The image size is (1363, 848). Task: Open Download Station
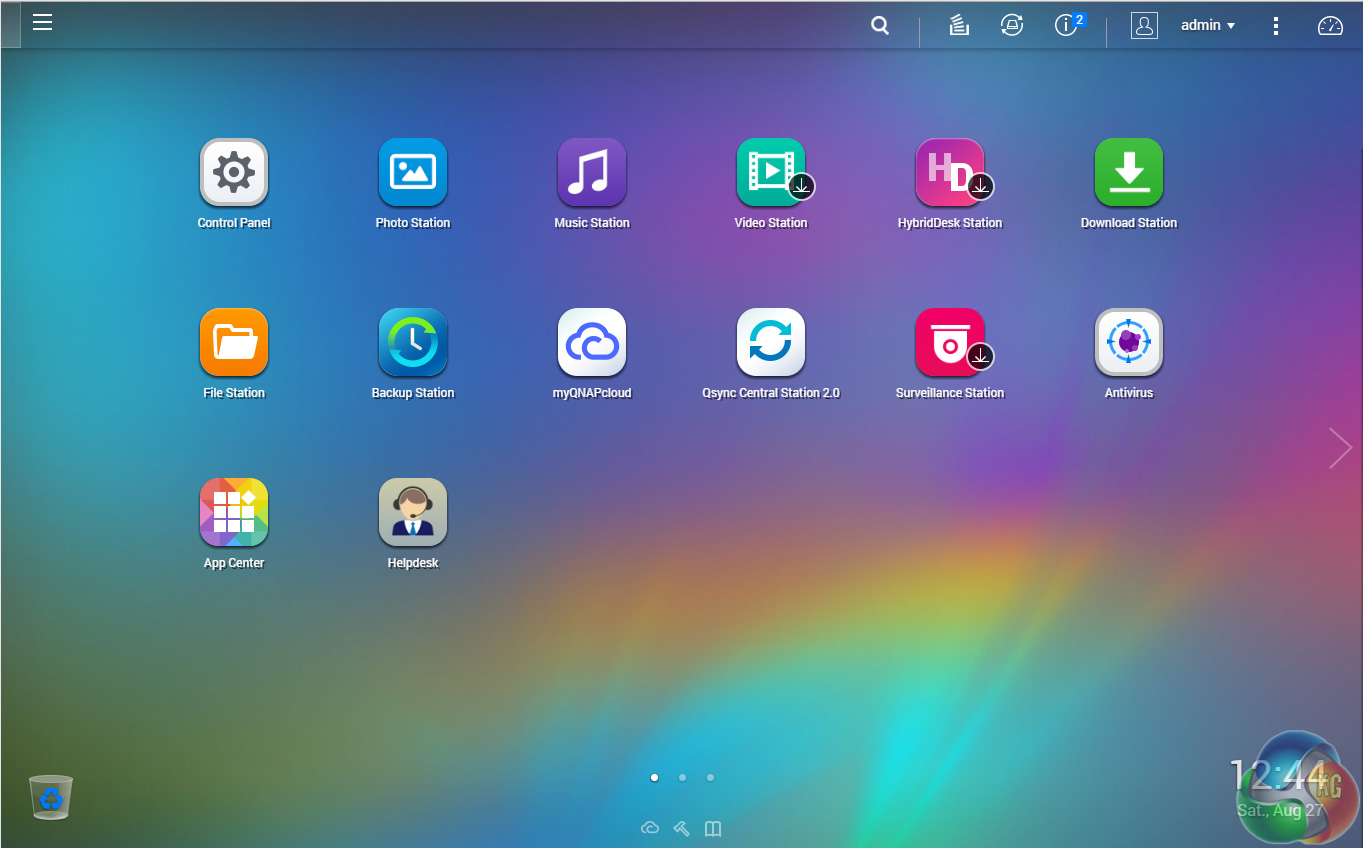click(1128, 173)
